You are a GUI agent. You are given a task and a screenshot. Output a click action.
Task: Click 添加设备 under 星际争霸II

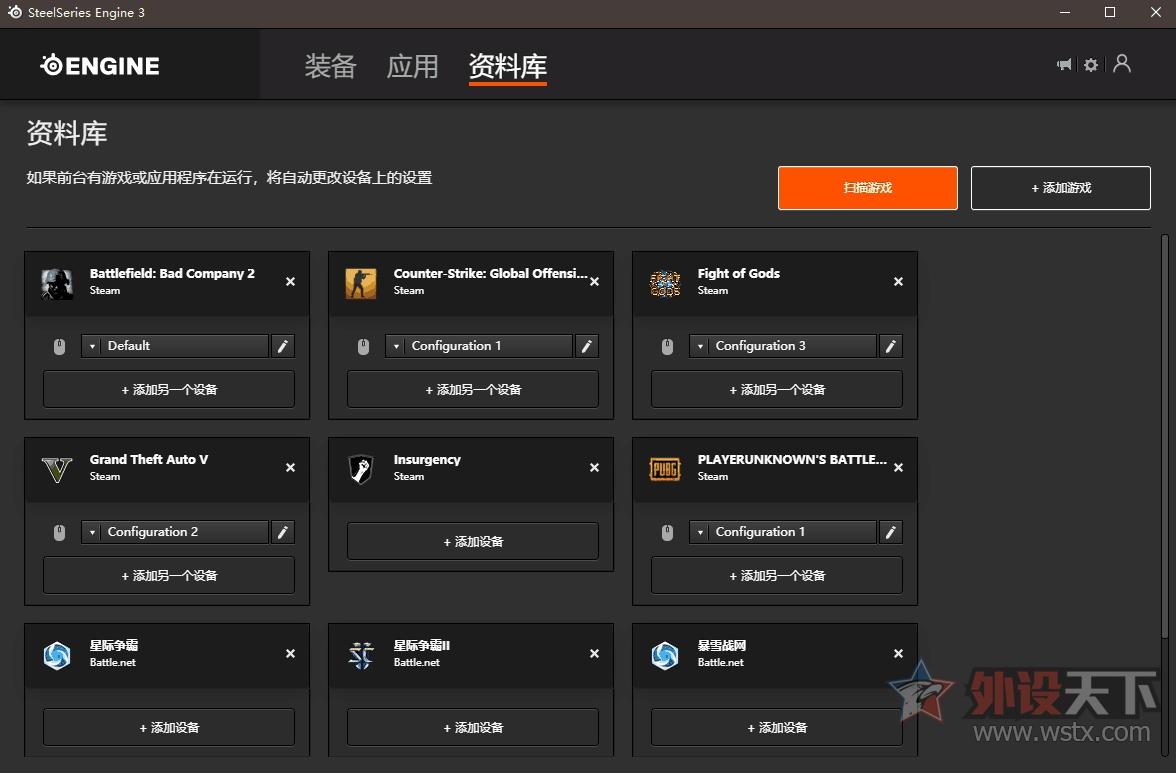point(472,727)
